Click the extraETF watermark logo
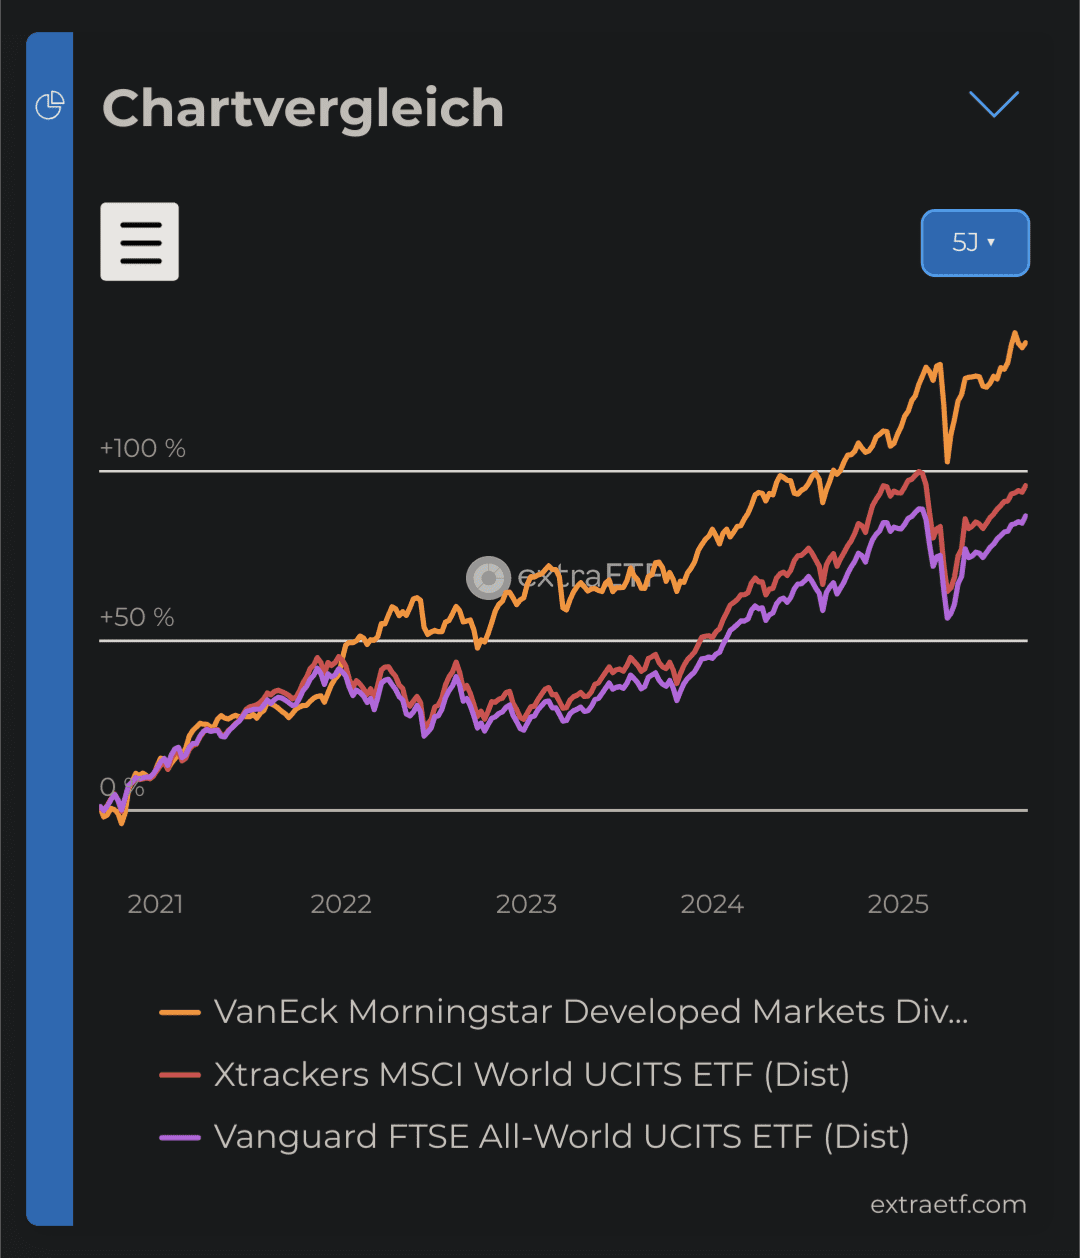Viewport: 1080px width, 1258px height. [x=488, y=577]
